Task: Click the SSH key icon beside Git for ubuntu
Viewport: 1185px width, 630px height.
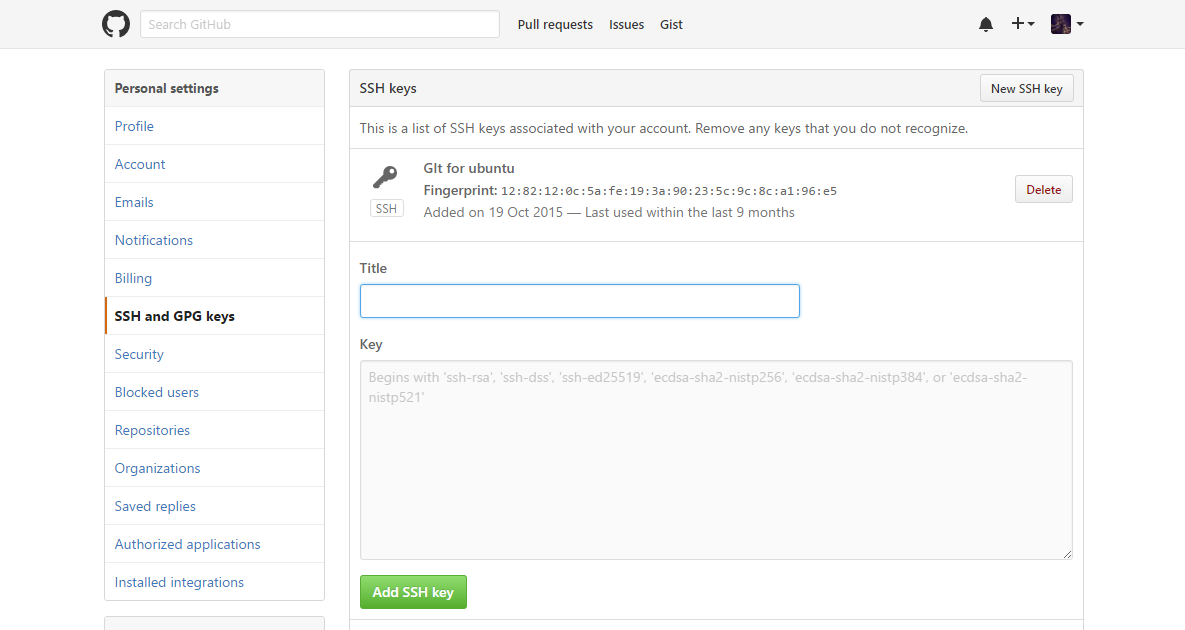Action: point(386,176)
